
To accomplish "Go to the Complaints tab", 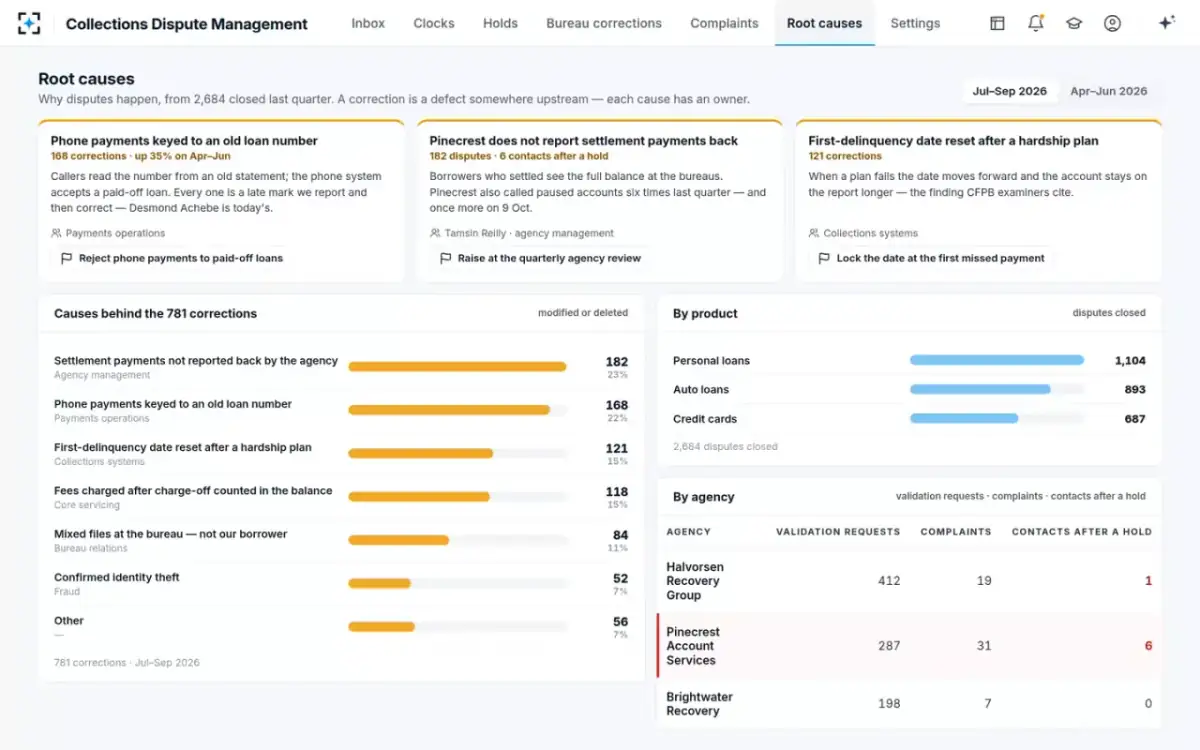I will pyautogui.click(x=724, y=23).
